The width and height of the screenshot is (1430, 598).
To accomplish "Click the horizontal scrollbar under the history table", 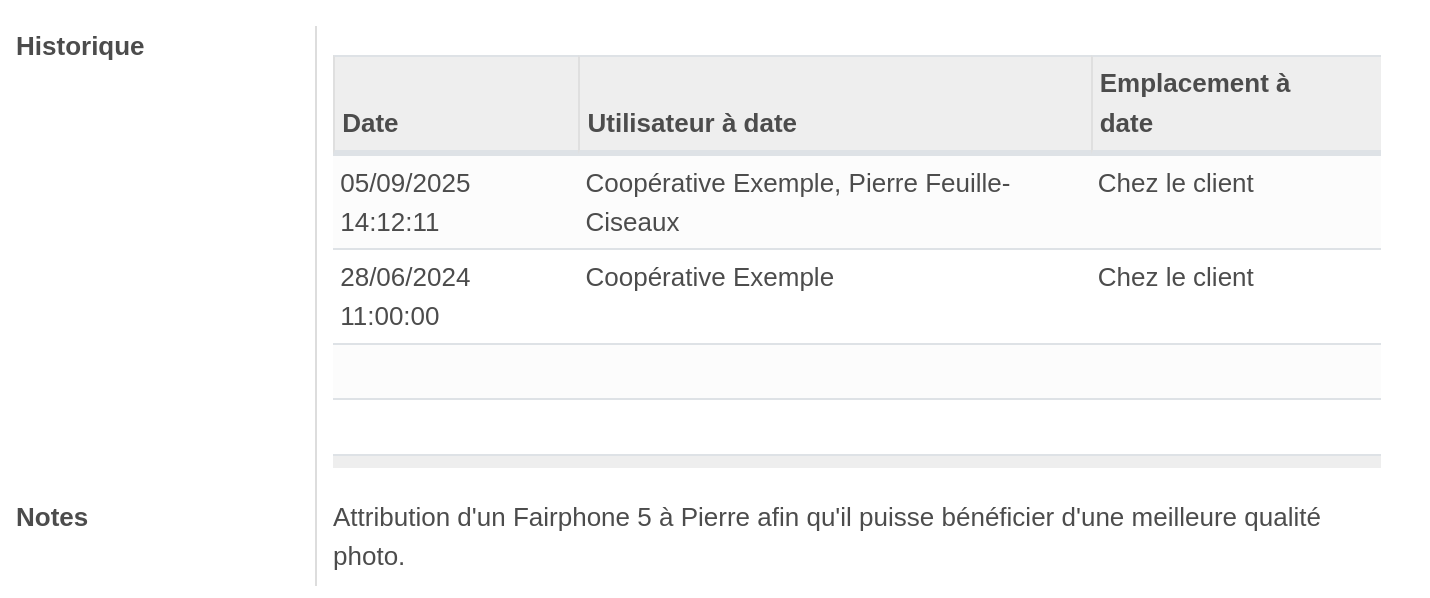I will (x=856, y=462).
